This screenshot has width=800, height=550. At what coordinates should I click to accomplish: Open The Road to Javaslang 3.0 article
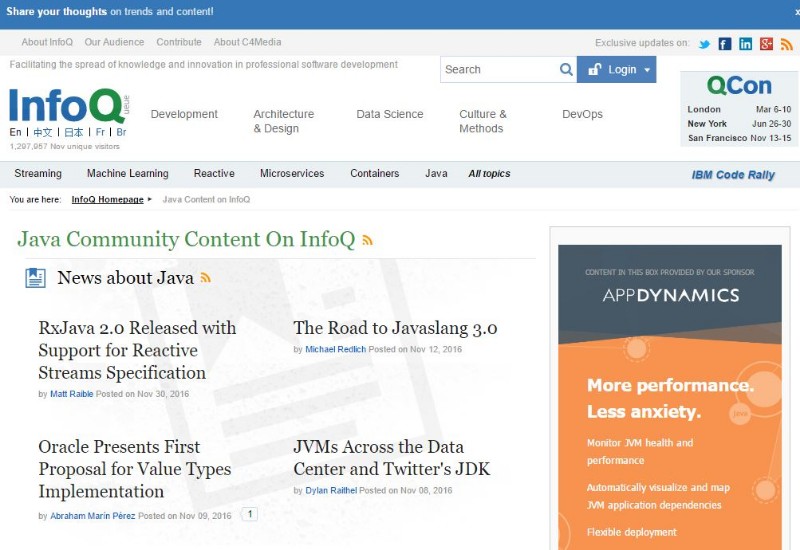395,328
